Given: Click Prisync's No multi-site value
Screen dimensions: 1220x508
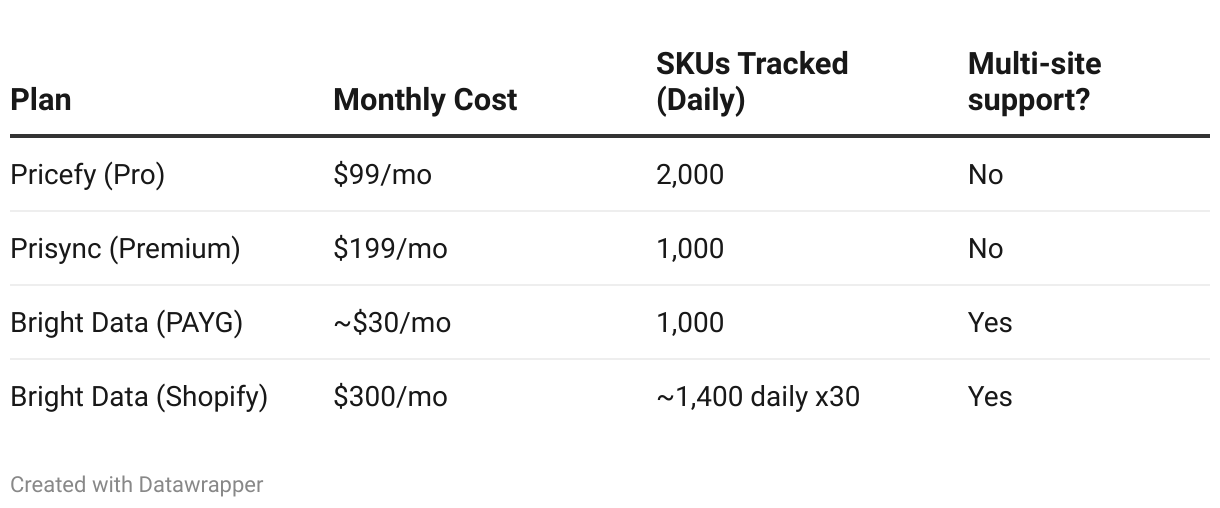Looking at the screenshot, I should [985, 249].
